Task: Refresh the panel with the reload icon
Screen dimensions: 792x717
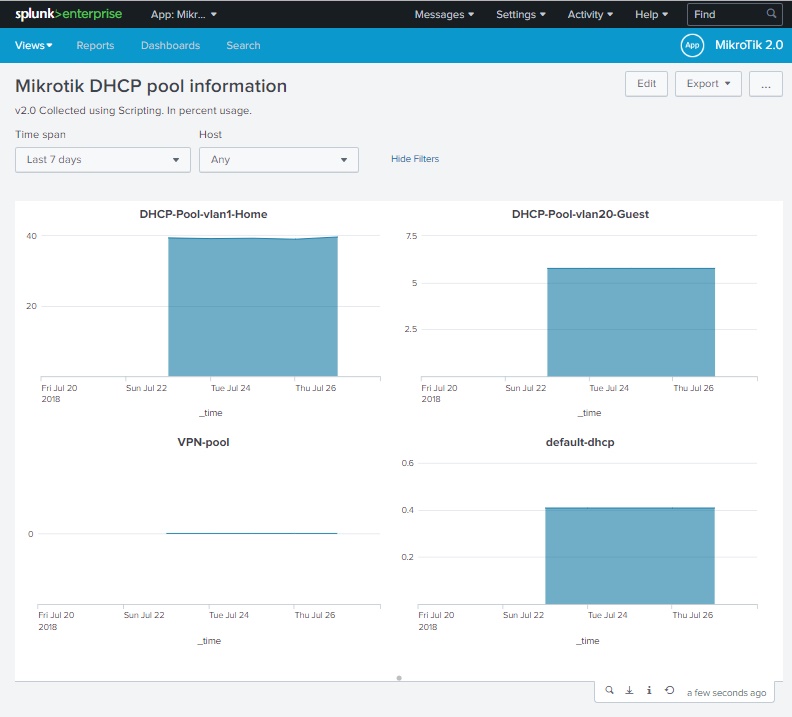Action: coord(670,690)
